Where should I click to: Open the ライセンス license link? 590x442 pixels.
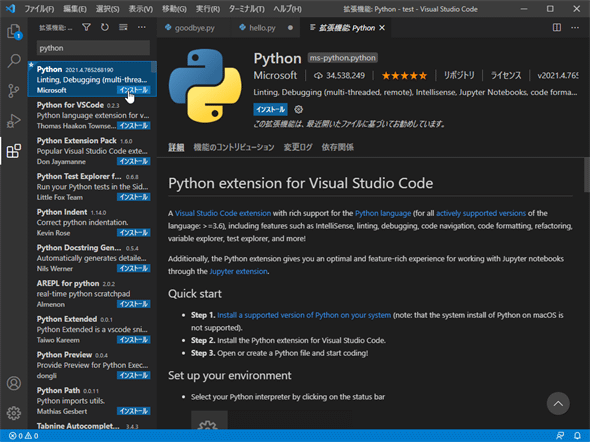click(506, 76)
